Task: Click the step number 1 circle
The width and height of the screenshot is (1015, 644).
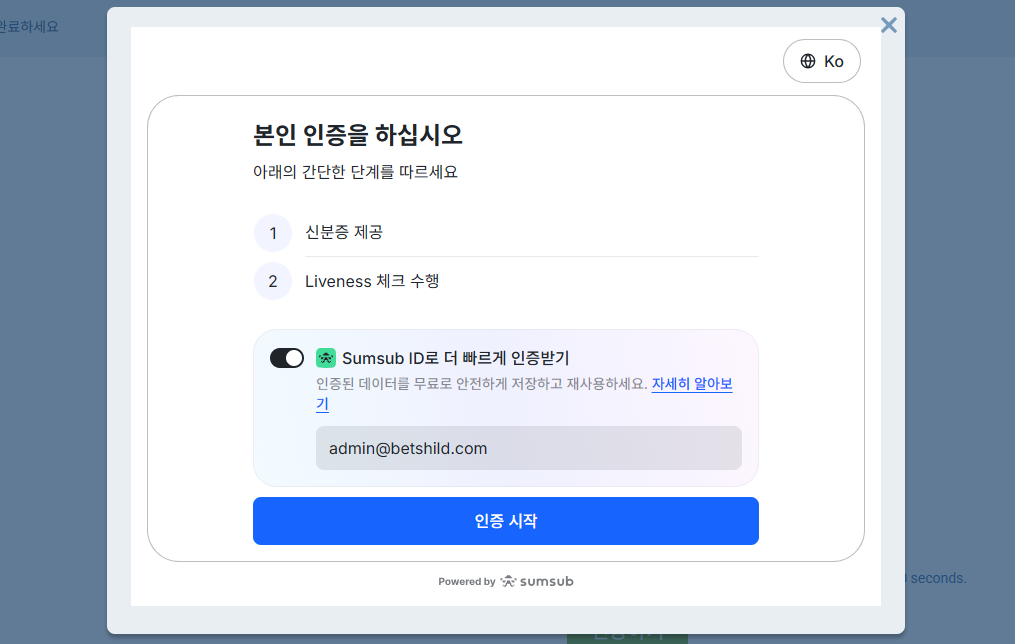Action: [x=273, y=233]
